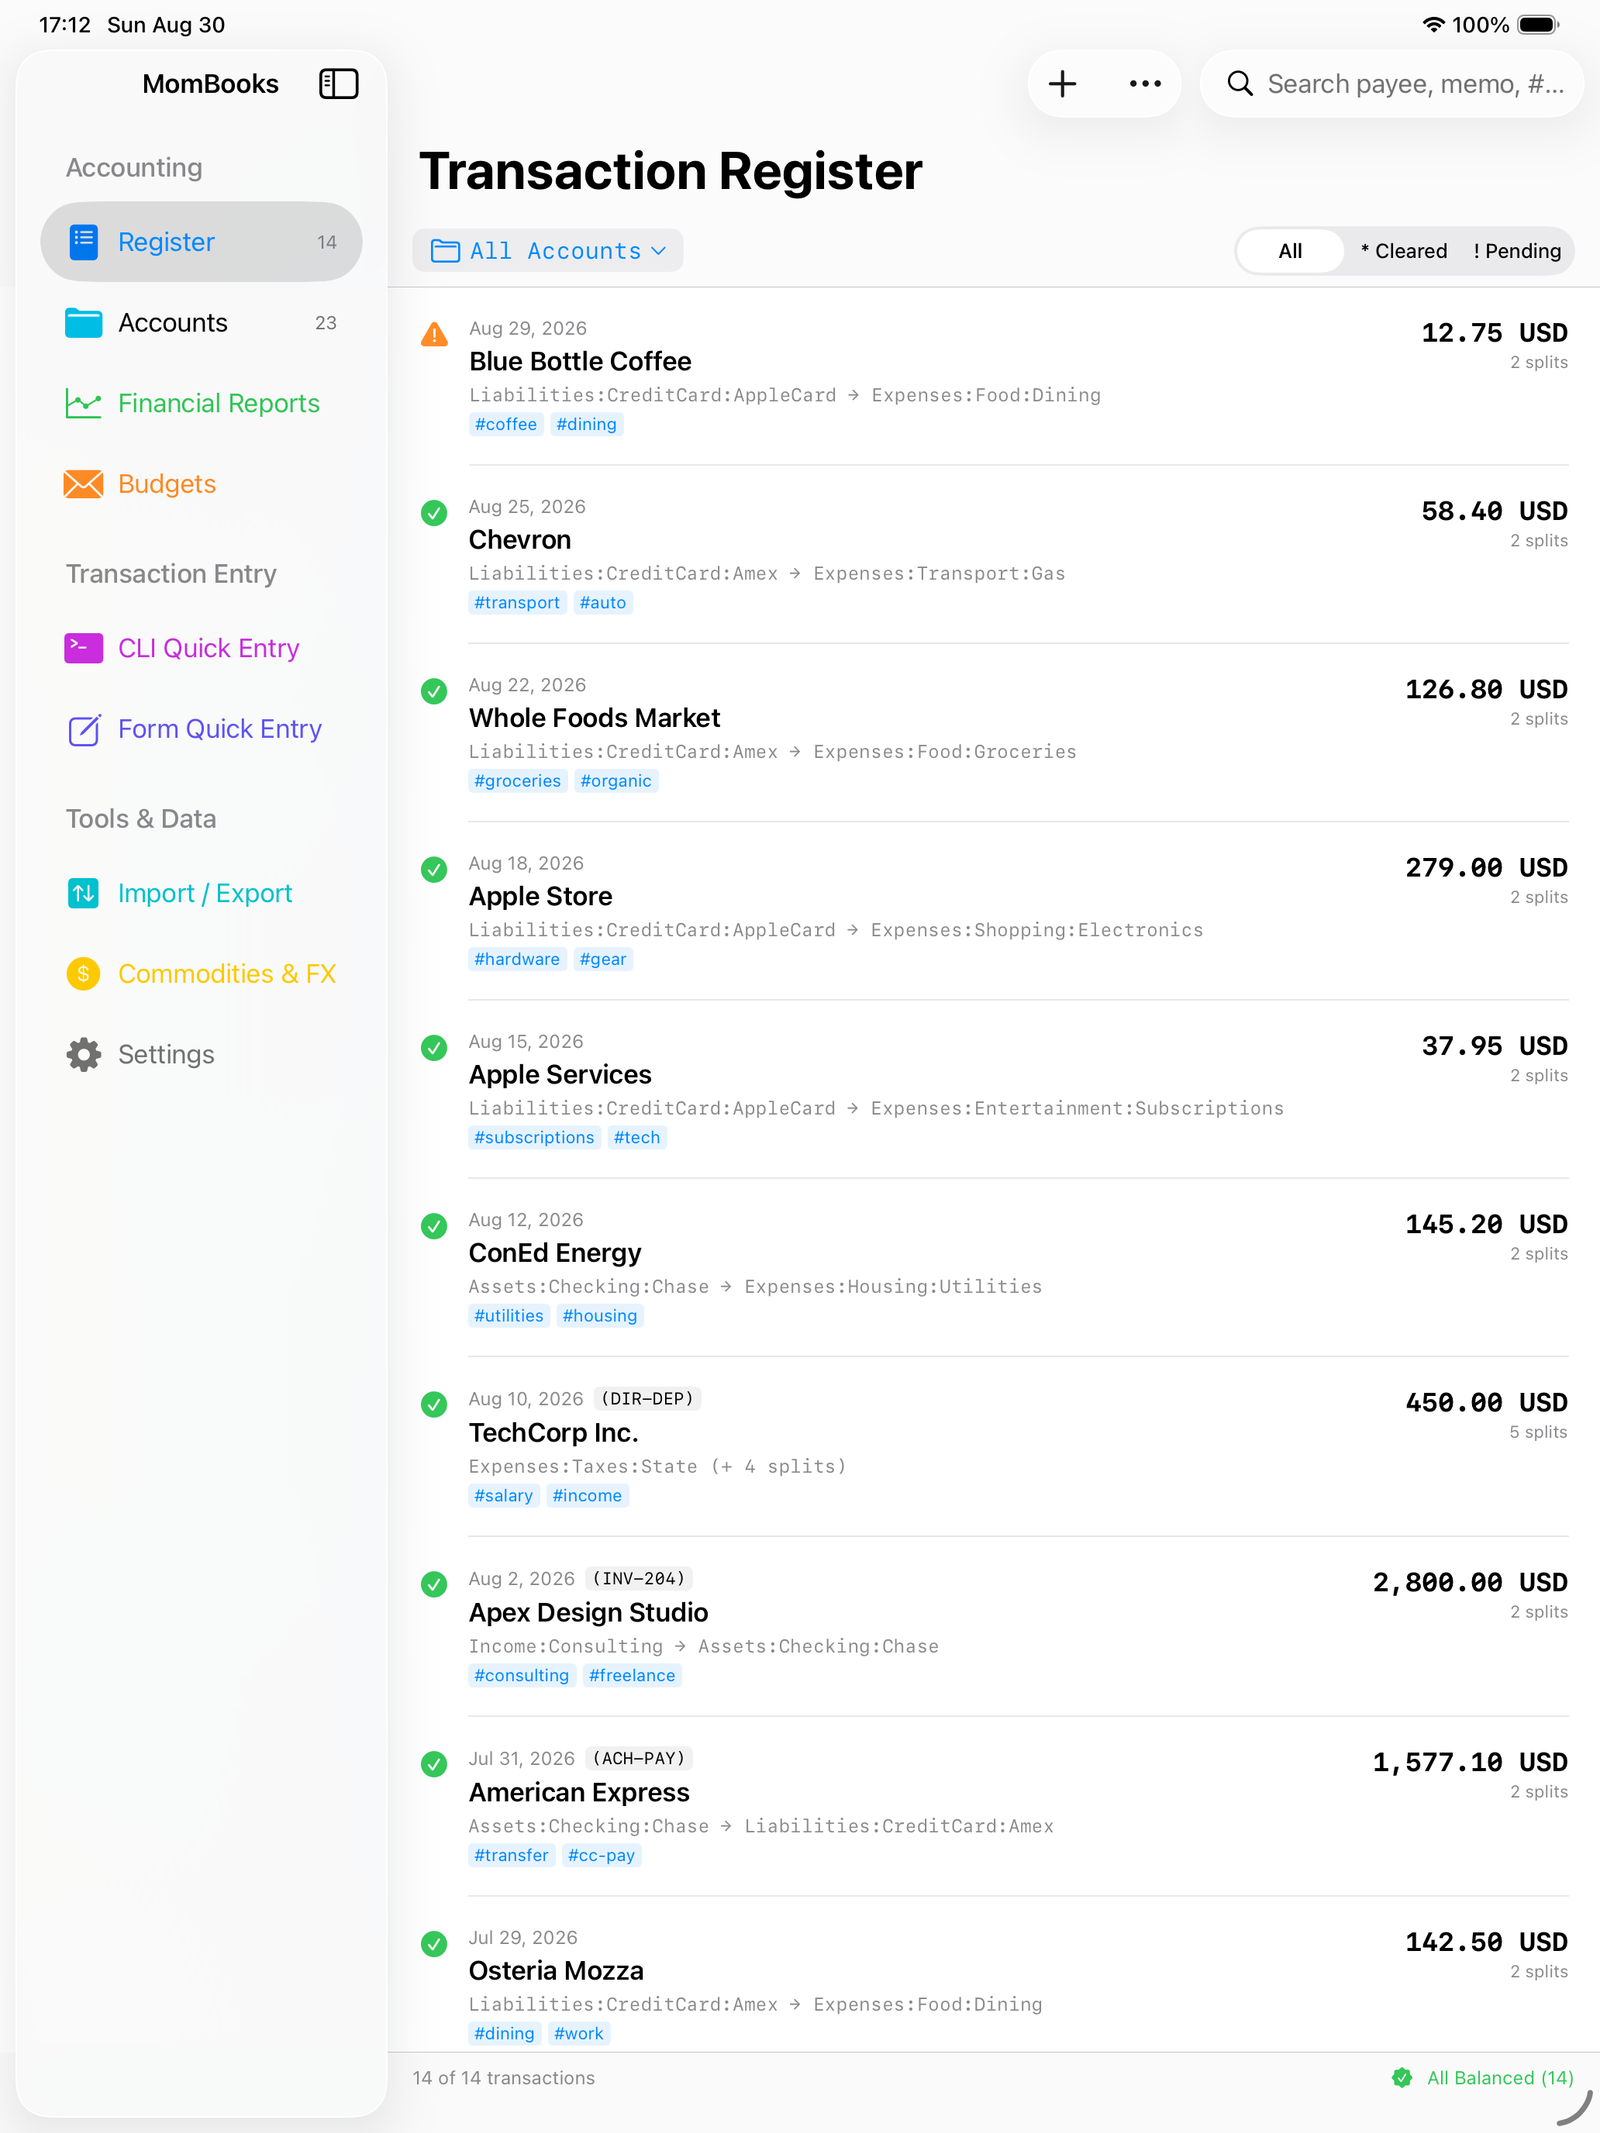
Task: Click the Financial Reports chart icon
Action: 84,403
